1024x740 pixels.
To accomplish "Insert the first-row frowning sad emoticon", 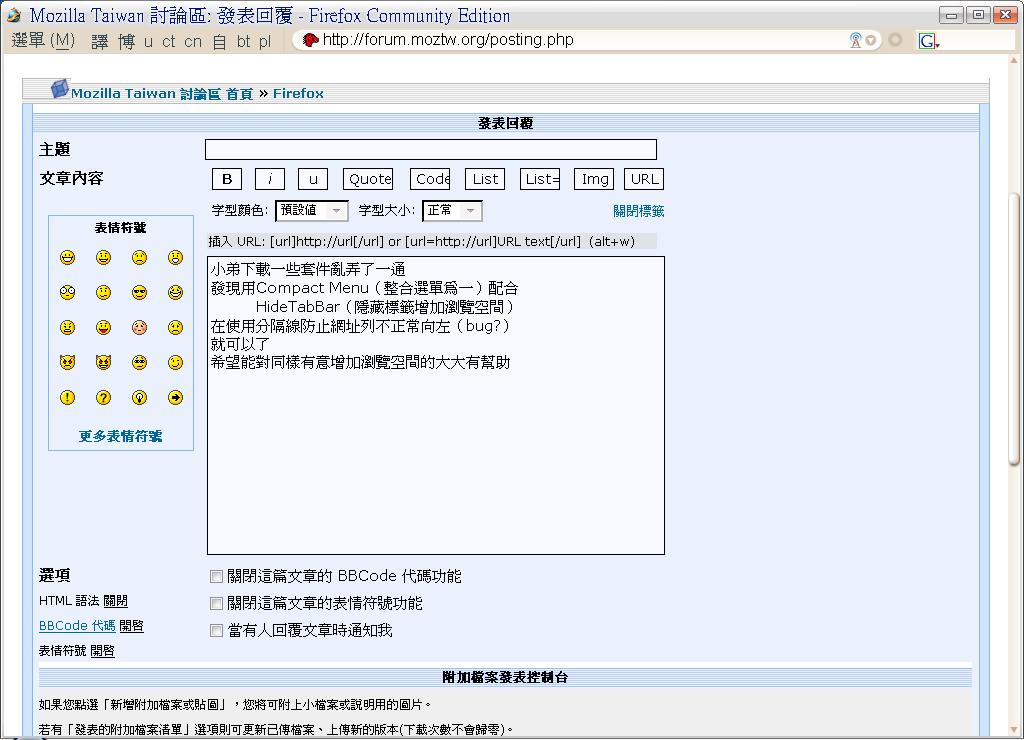I will [x=139, y=257].
